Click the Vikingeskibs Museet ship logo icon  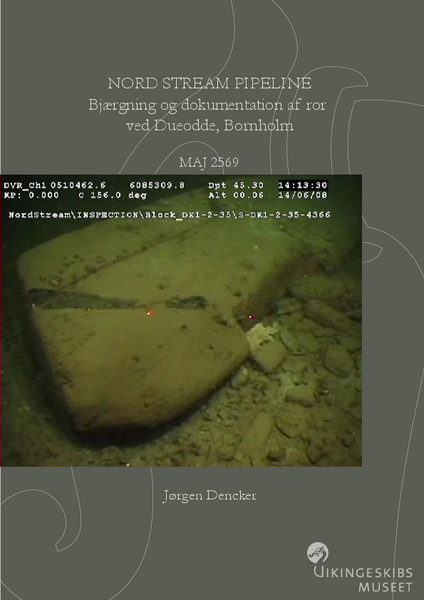click(318, 553)
